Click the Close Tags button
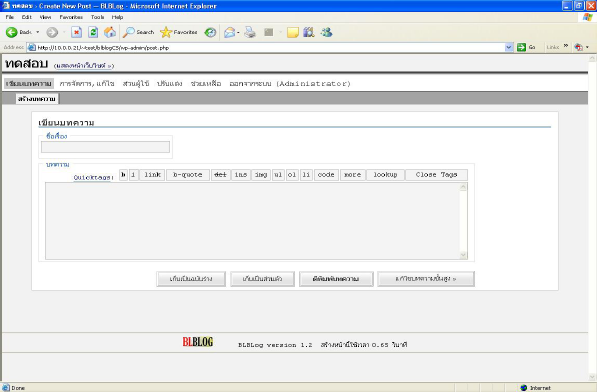Screen dimensions: 597x392 click(436, 175)
